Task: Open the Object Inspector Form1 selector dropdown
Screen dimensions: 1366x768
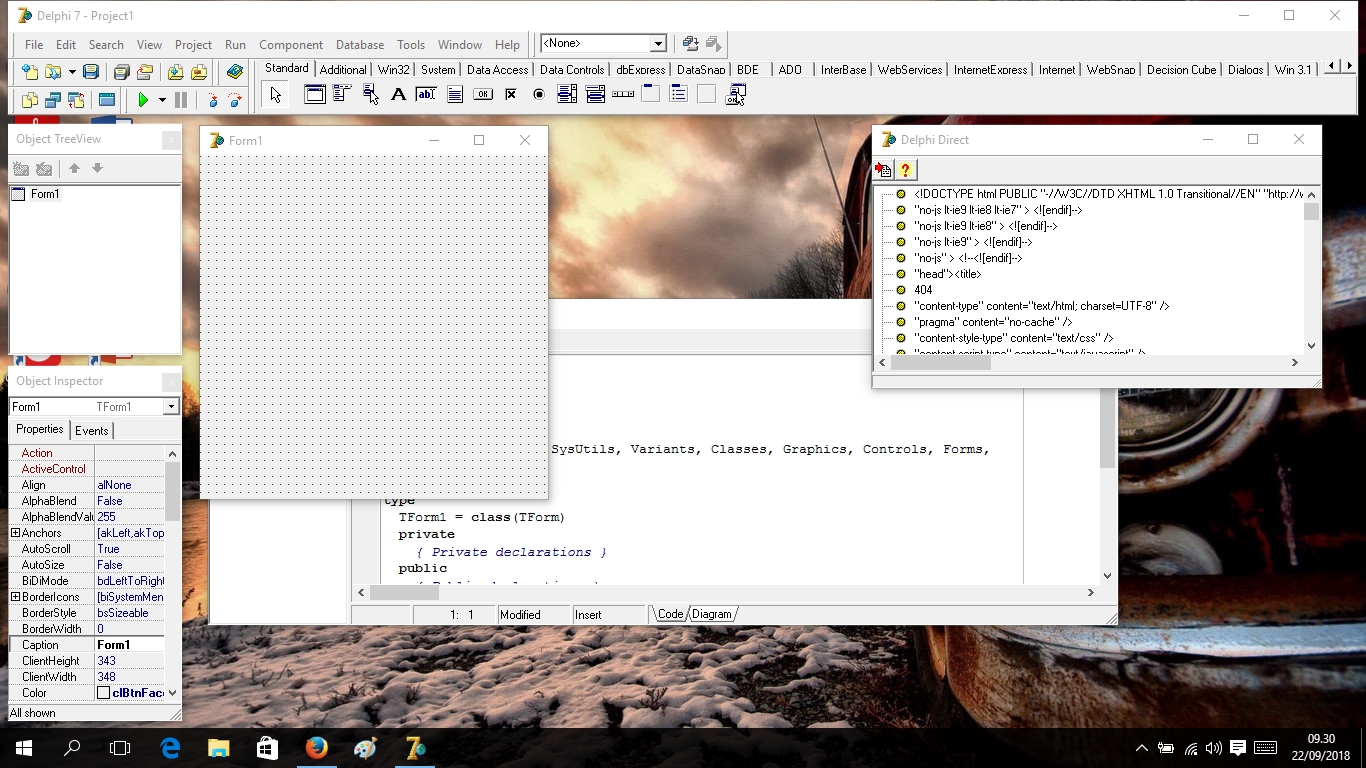Action: [171, 407]
